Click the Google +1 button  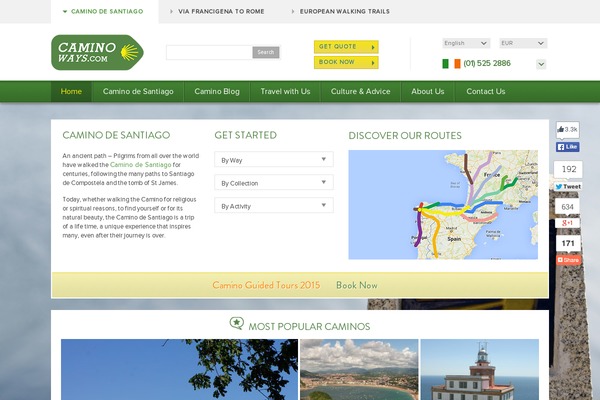point(567,223)
